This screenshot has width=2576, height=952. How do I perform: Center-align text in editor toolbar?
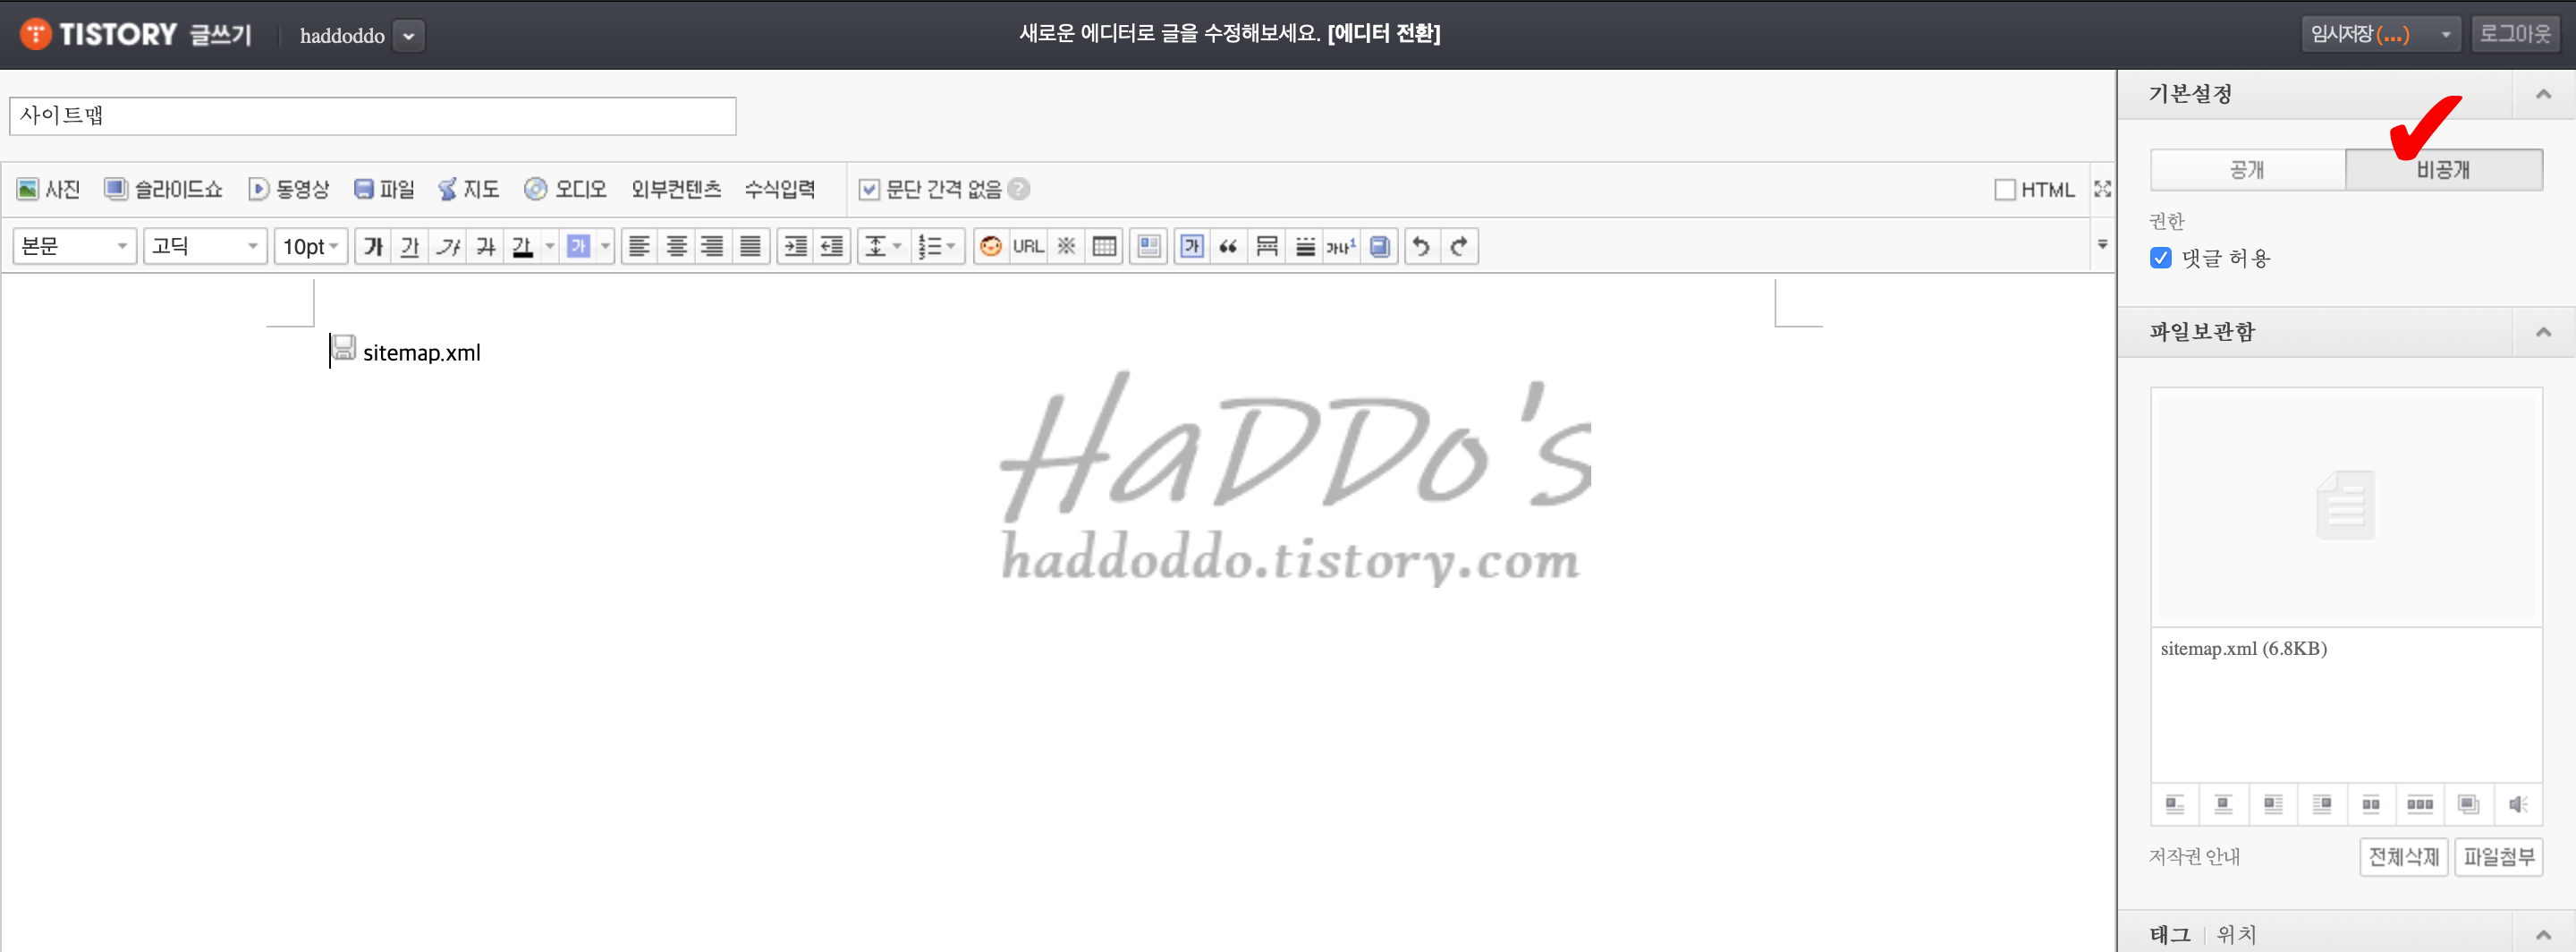[x=677, y=246]
